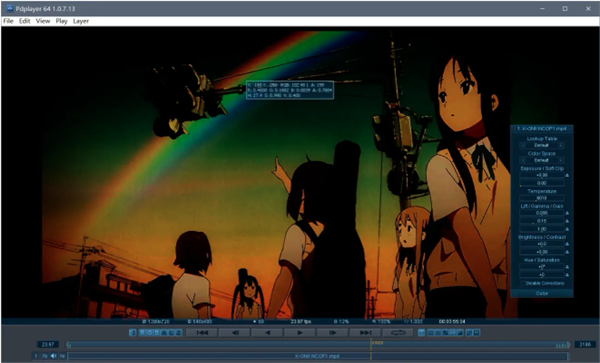
Task: Start forward playback
Action: pos(300,333)
